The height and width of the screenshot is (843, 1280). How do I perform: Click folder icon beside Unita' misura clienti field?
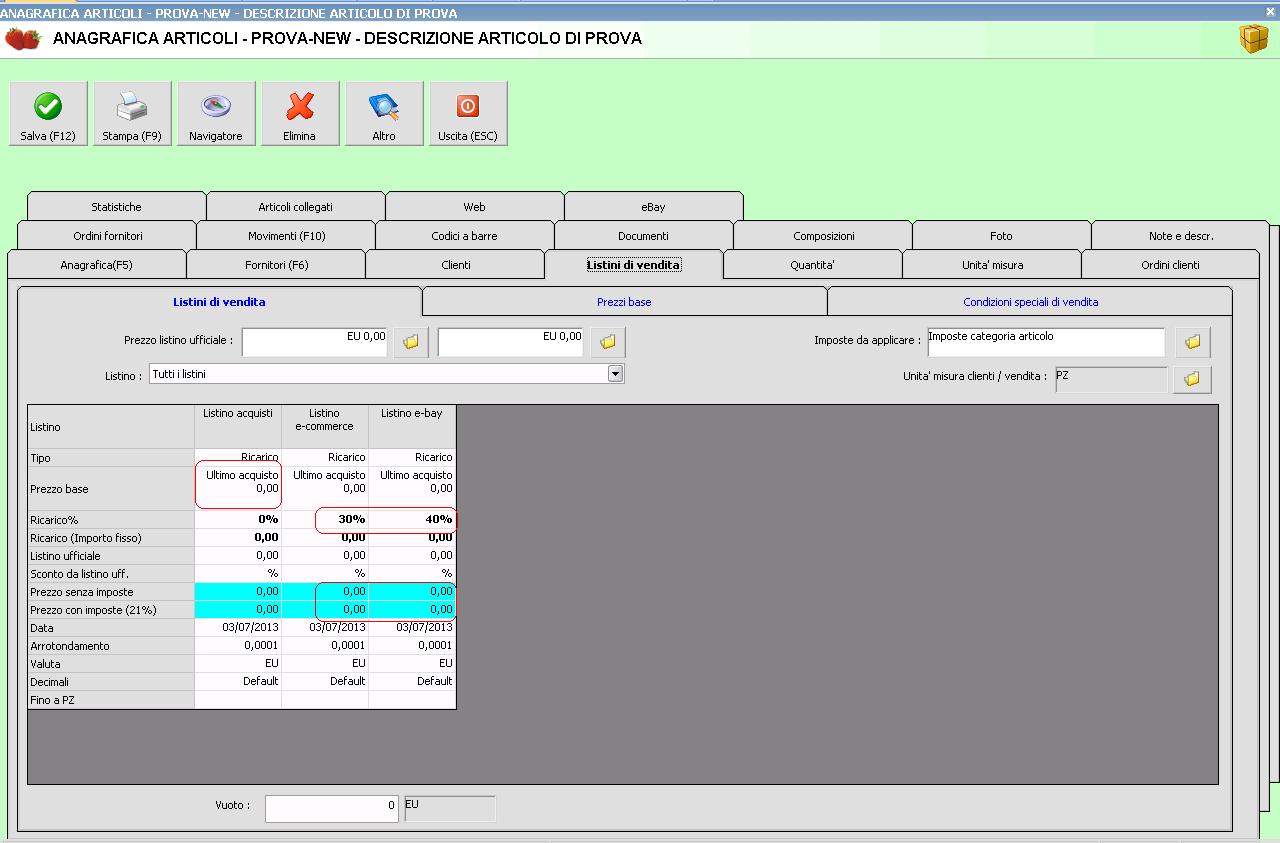click(1192, 379)
